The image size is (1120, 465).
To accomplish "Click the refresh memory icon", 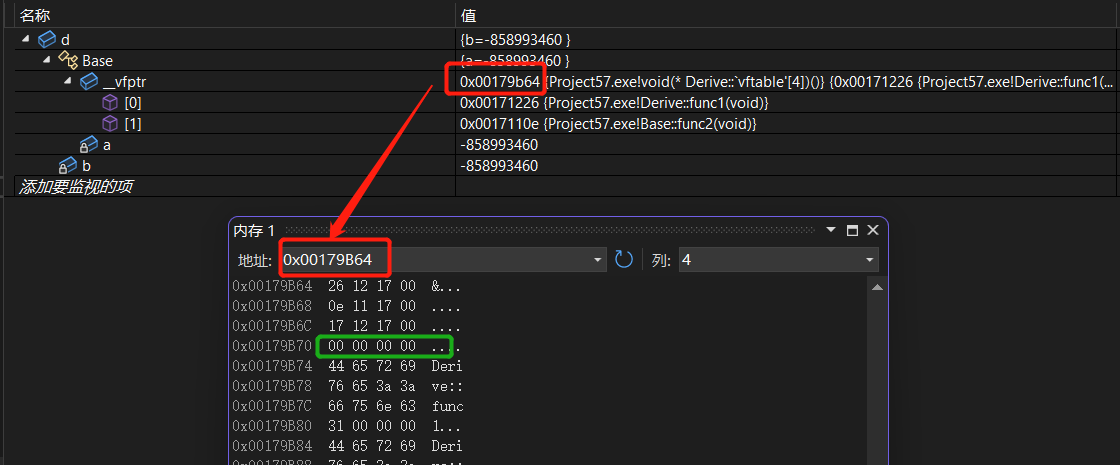I will coord(624,259).
